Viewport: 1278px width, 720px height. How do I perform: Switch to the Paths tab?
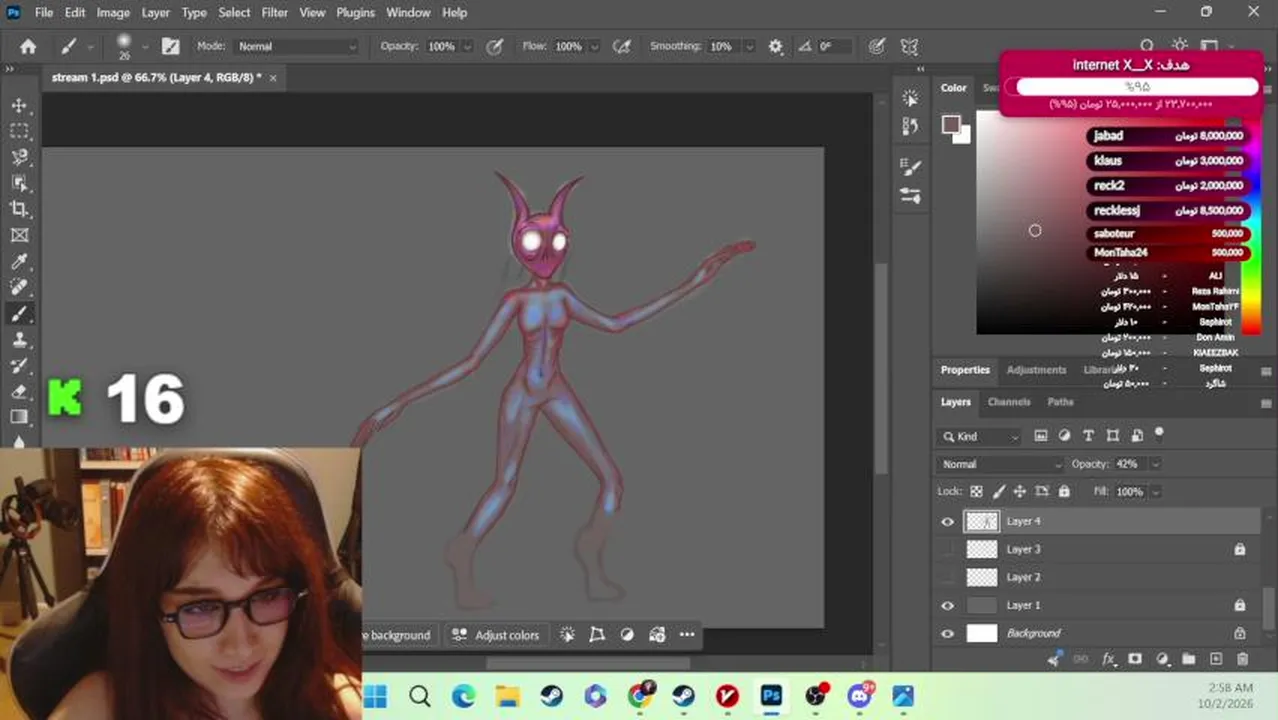(1060, 401)
